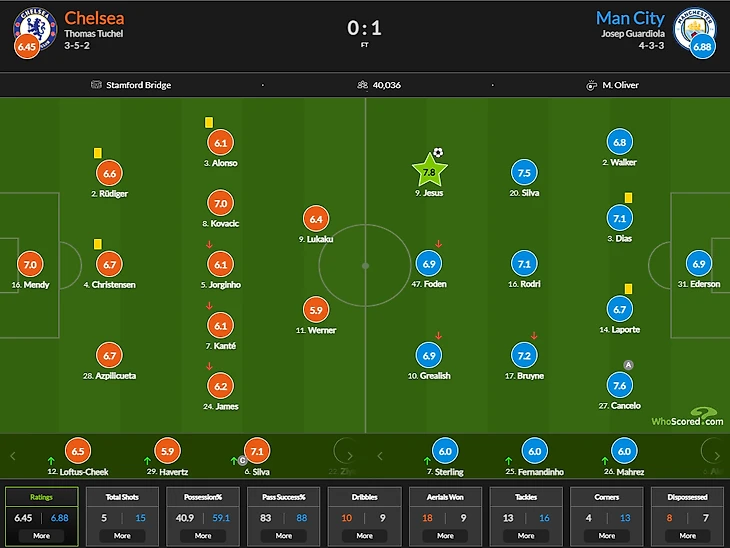Screen dimensions: 730x548
Task: Click the Chelsea club crest
Action: 35,29
